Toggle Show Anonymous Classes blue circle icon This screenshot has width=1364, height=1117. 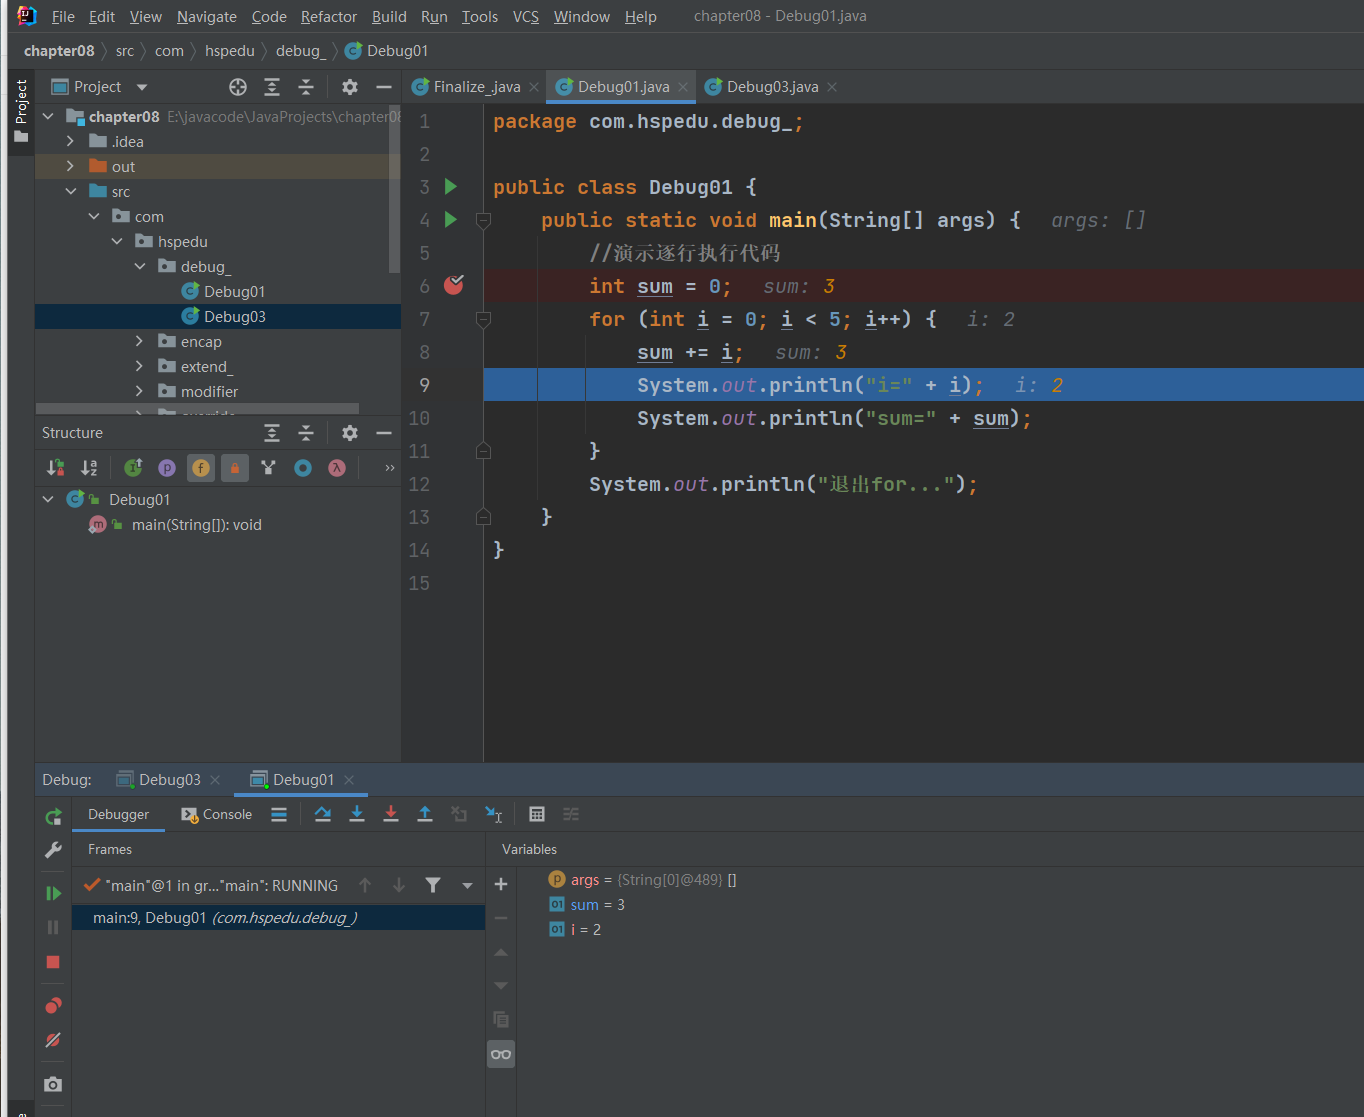303,467
